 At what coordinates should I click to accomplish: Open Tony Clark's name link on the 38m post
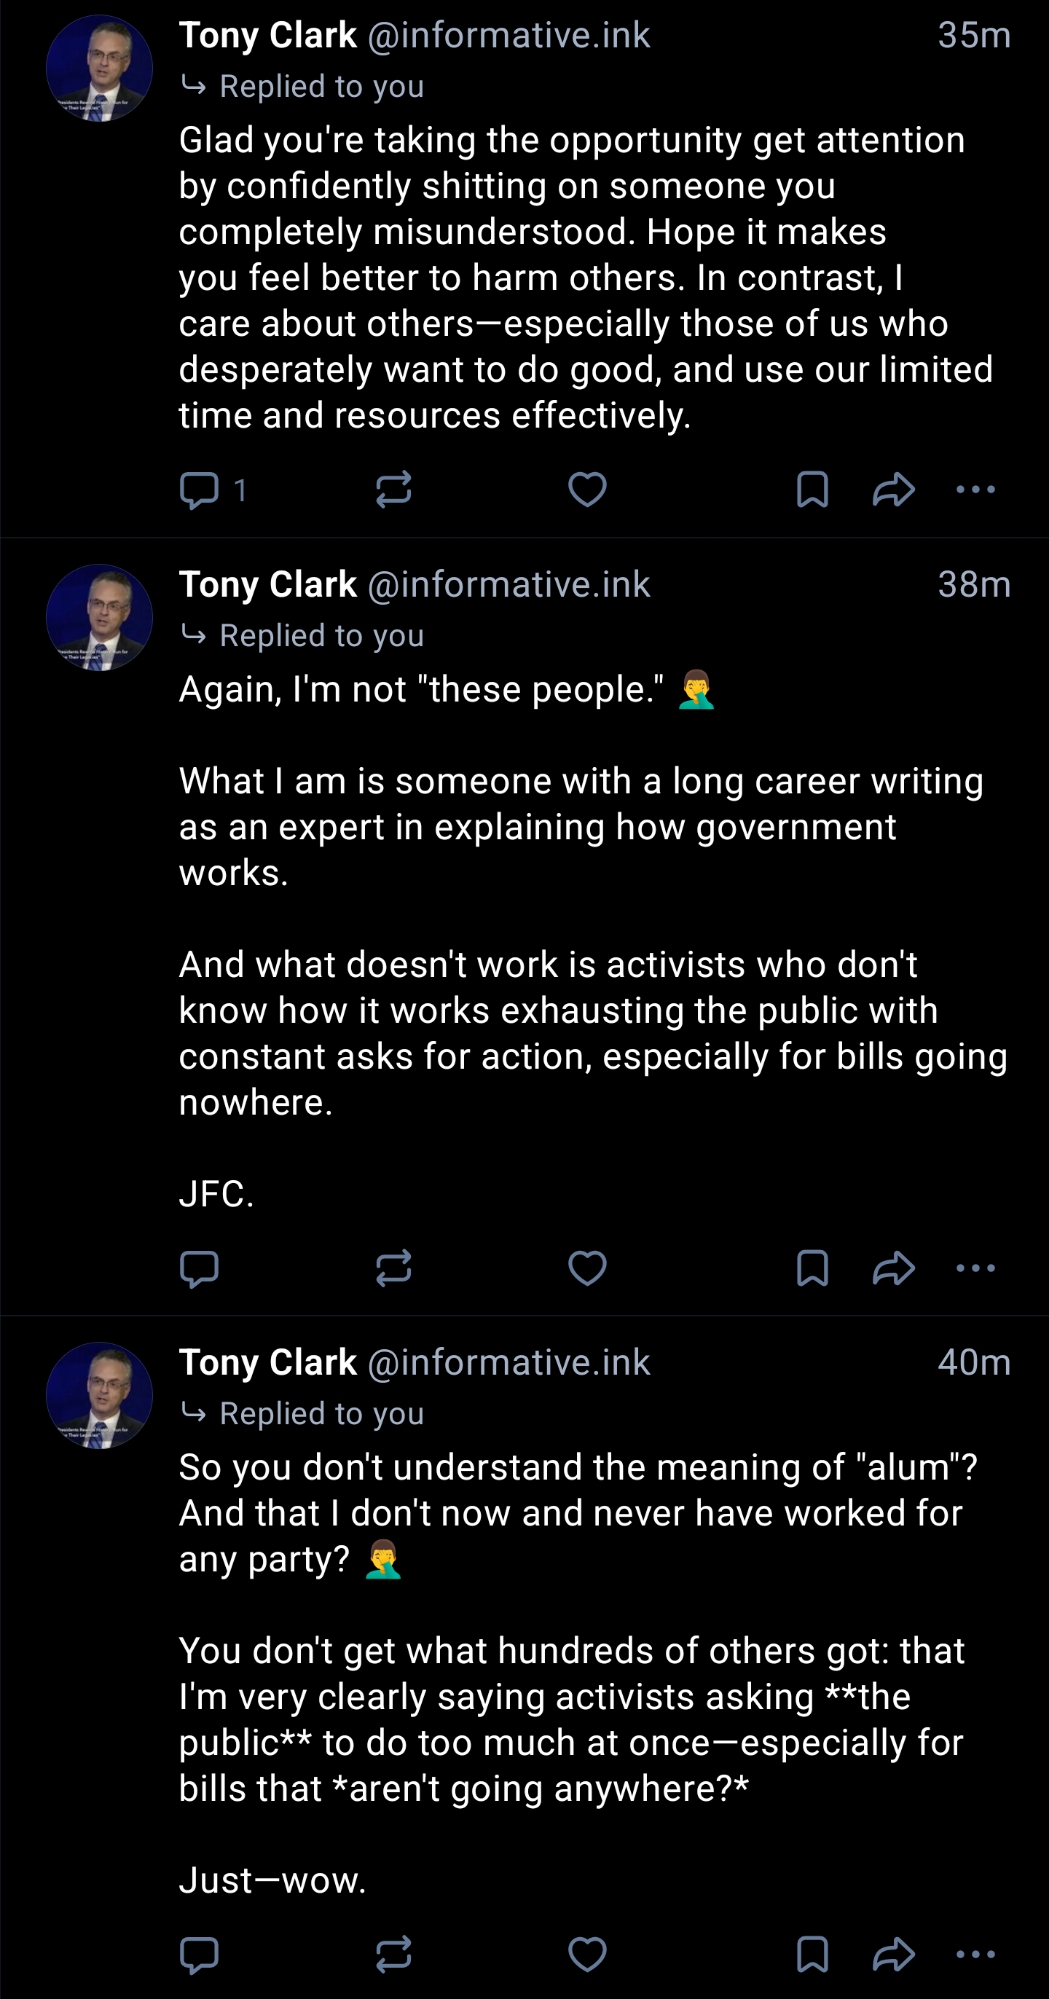[x=268, y=584]
